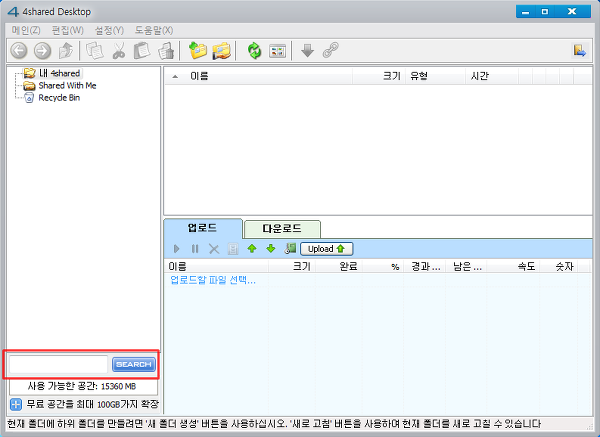This screenshot has width=600, height=437.
Task: Click the Download arrow toolbar icon
Action: click(307, 51)
